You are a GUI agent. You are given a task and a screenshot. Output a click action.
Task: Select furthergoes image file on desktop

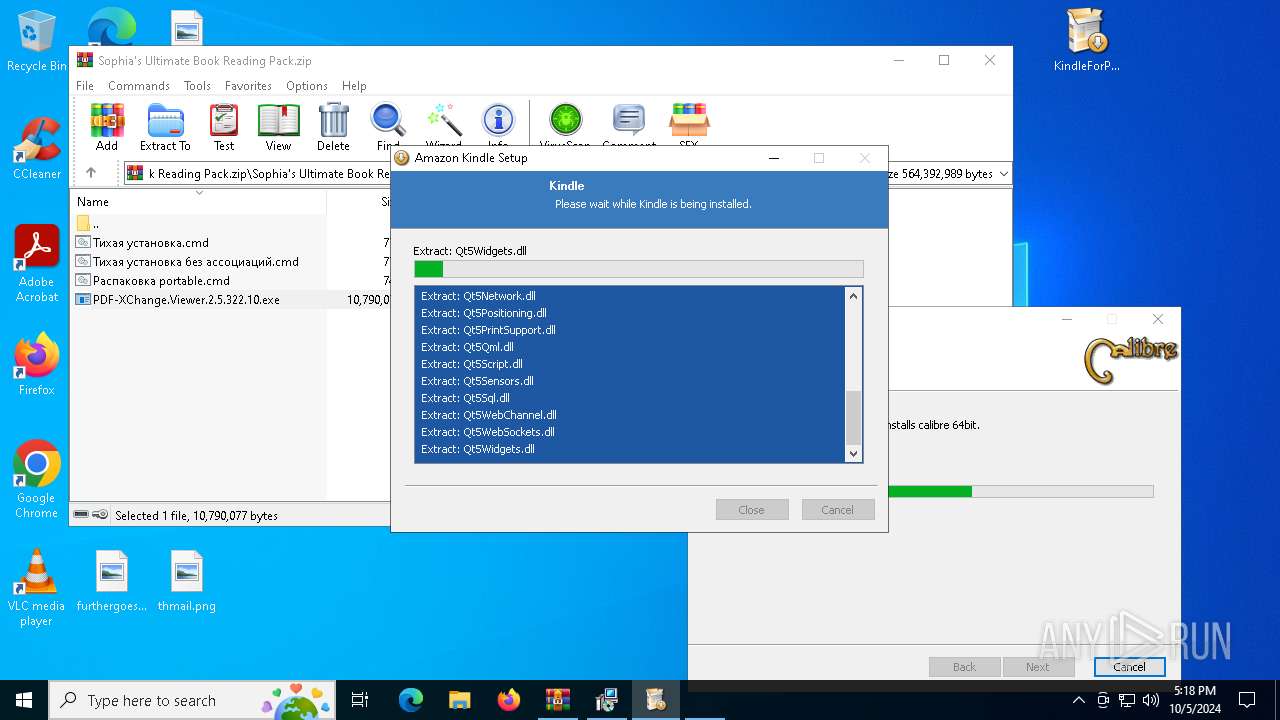(x=112, y=581)
